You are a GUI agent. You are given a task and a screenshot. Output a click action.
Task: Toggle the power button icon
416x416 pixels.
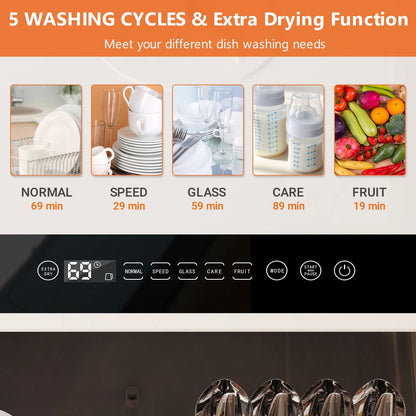tap(345, 270)
